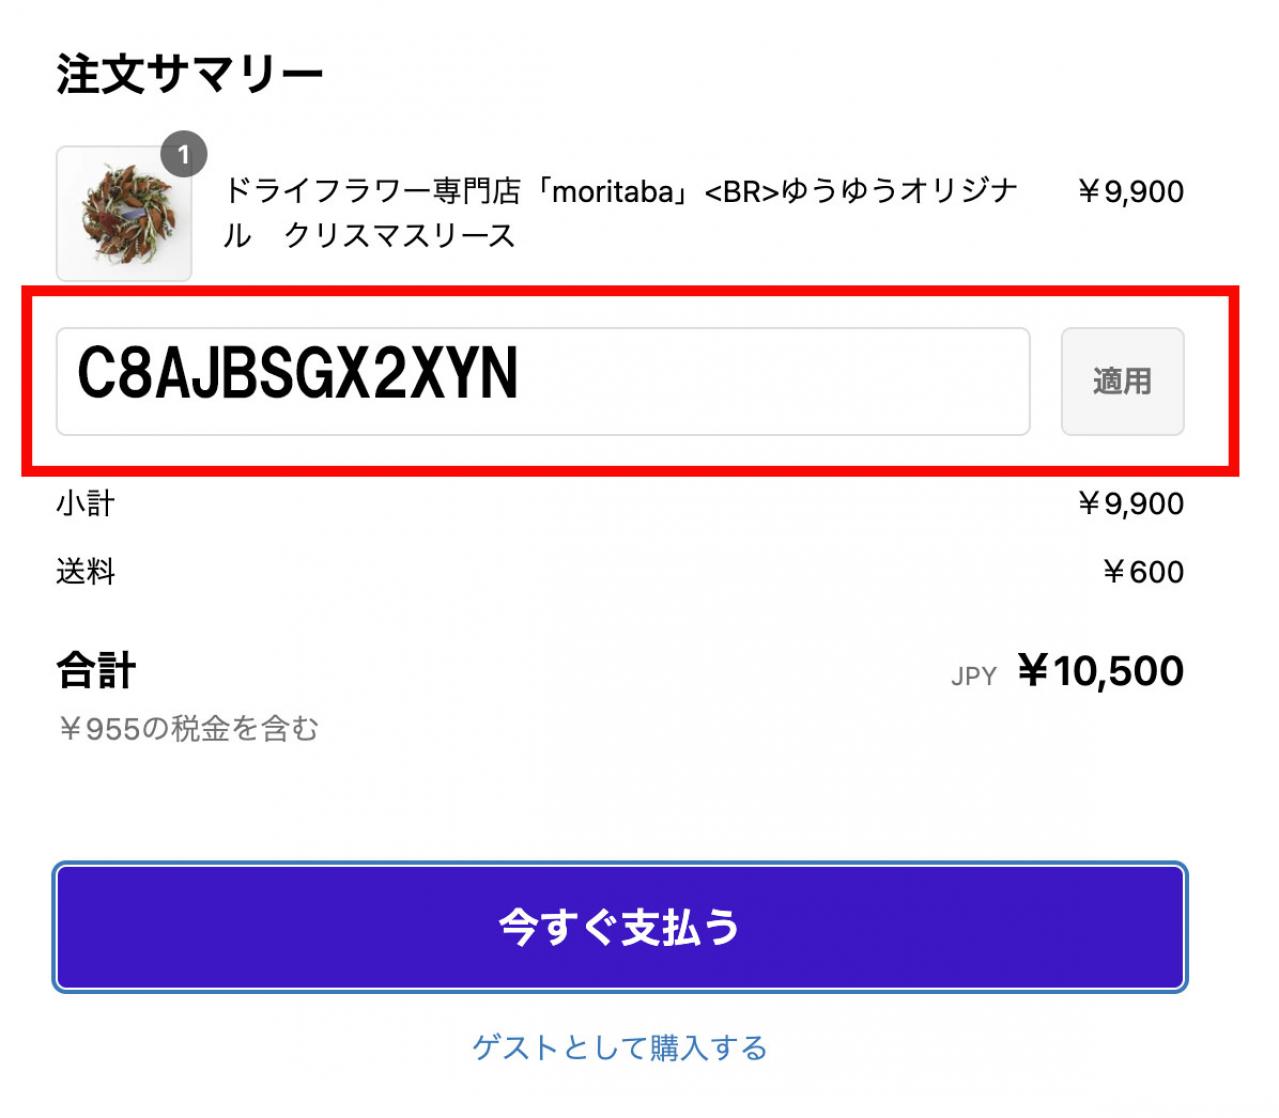This screenshot has width=1279, height=1118.
Task: Click the 今すぐ支払う payment button
Action: pyautogui.click(x=620, y=928)
